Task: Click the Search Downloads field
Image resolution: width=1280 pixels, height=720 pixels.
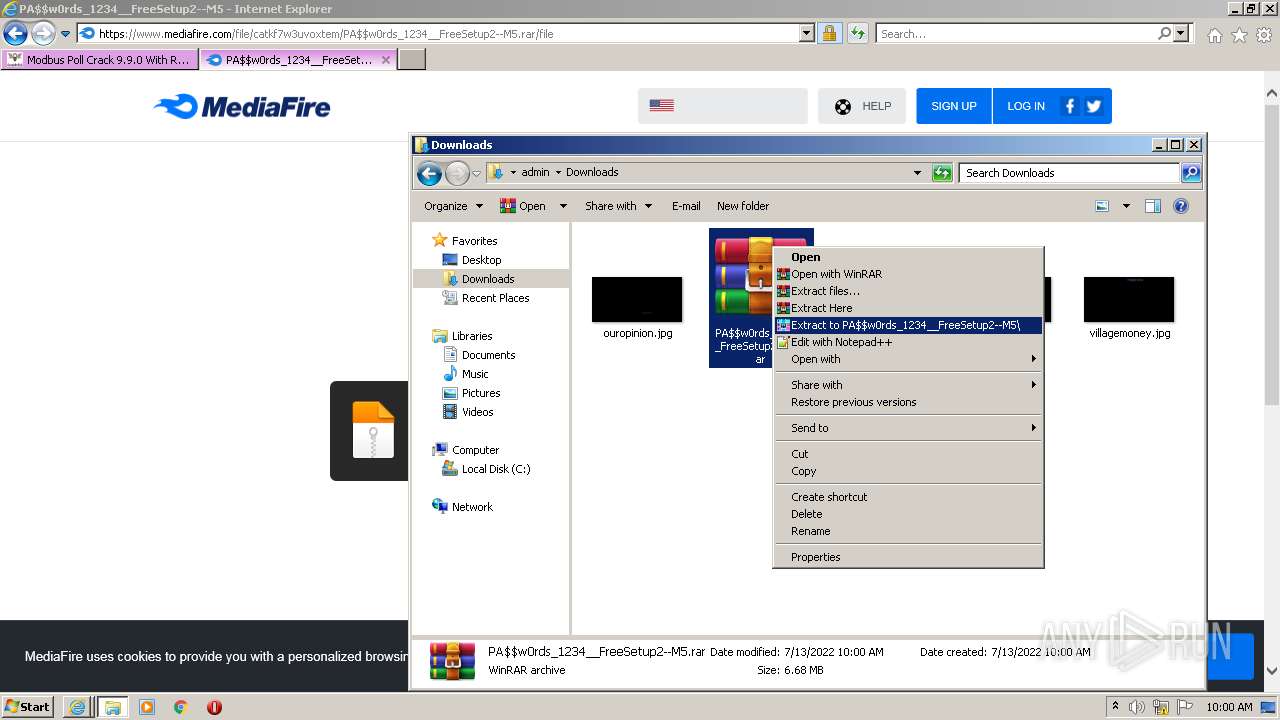Action: (x=1068, y=173)
